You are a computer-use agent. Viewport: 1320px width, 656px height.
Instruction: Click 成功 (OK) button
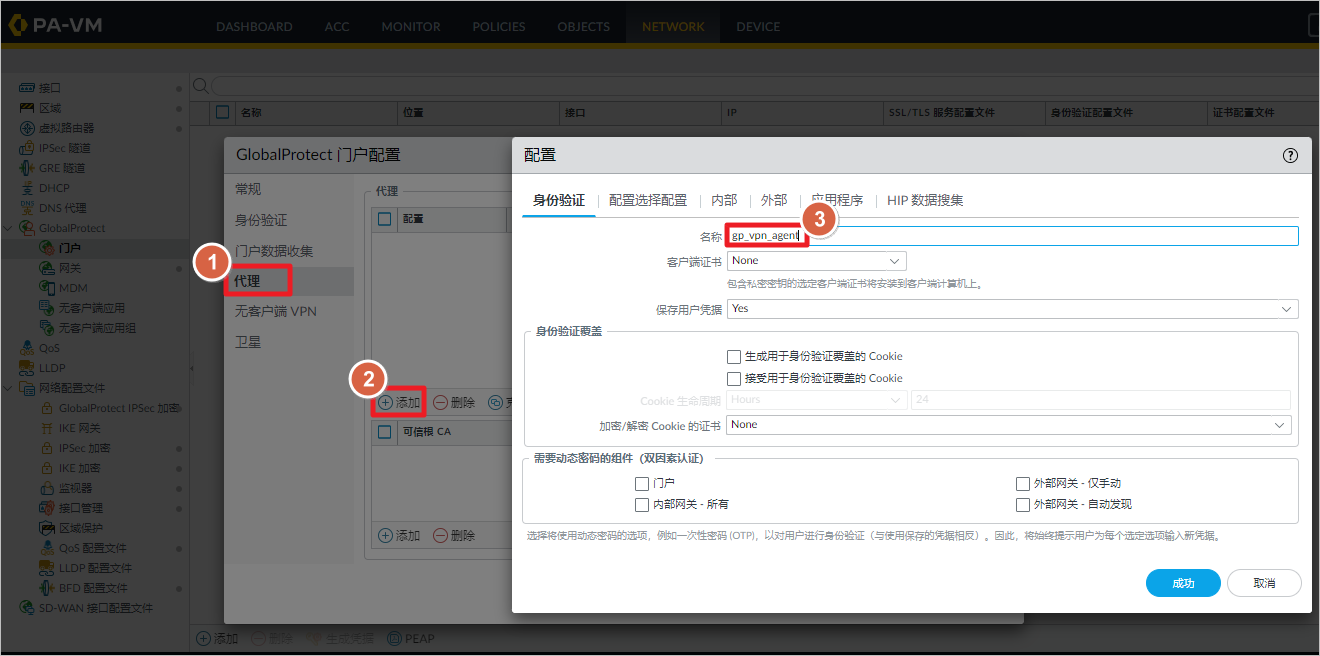[x=1183, y=583]
